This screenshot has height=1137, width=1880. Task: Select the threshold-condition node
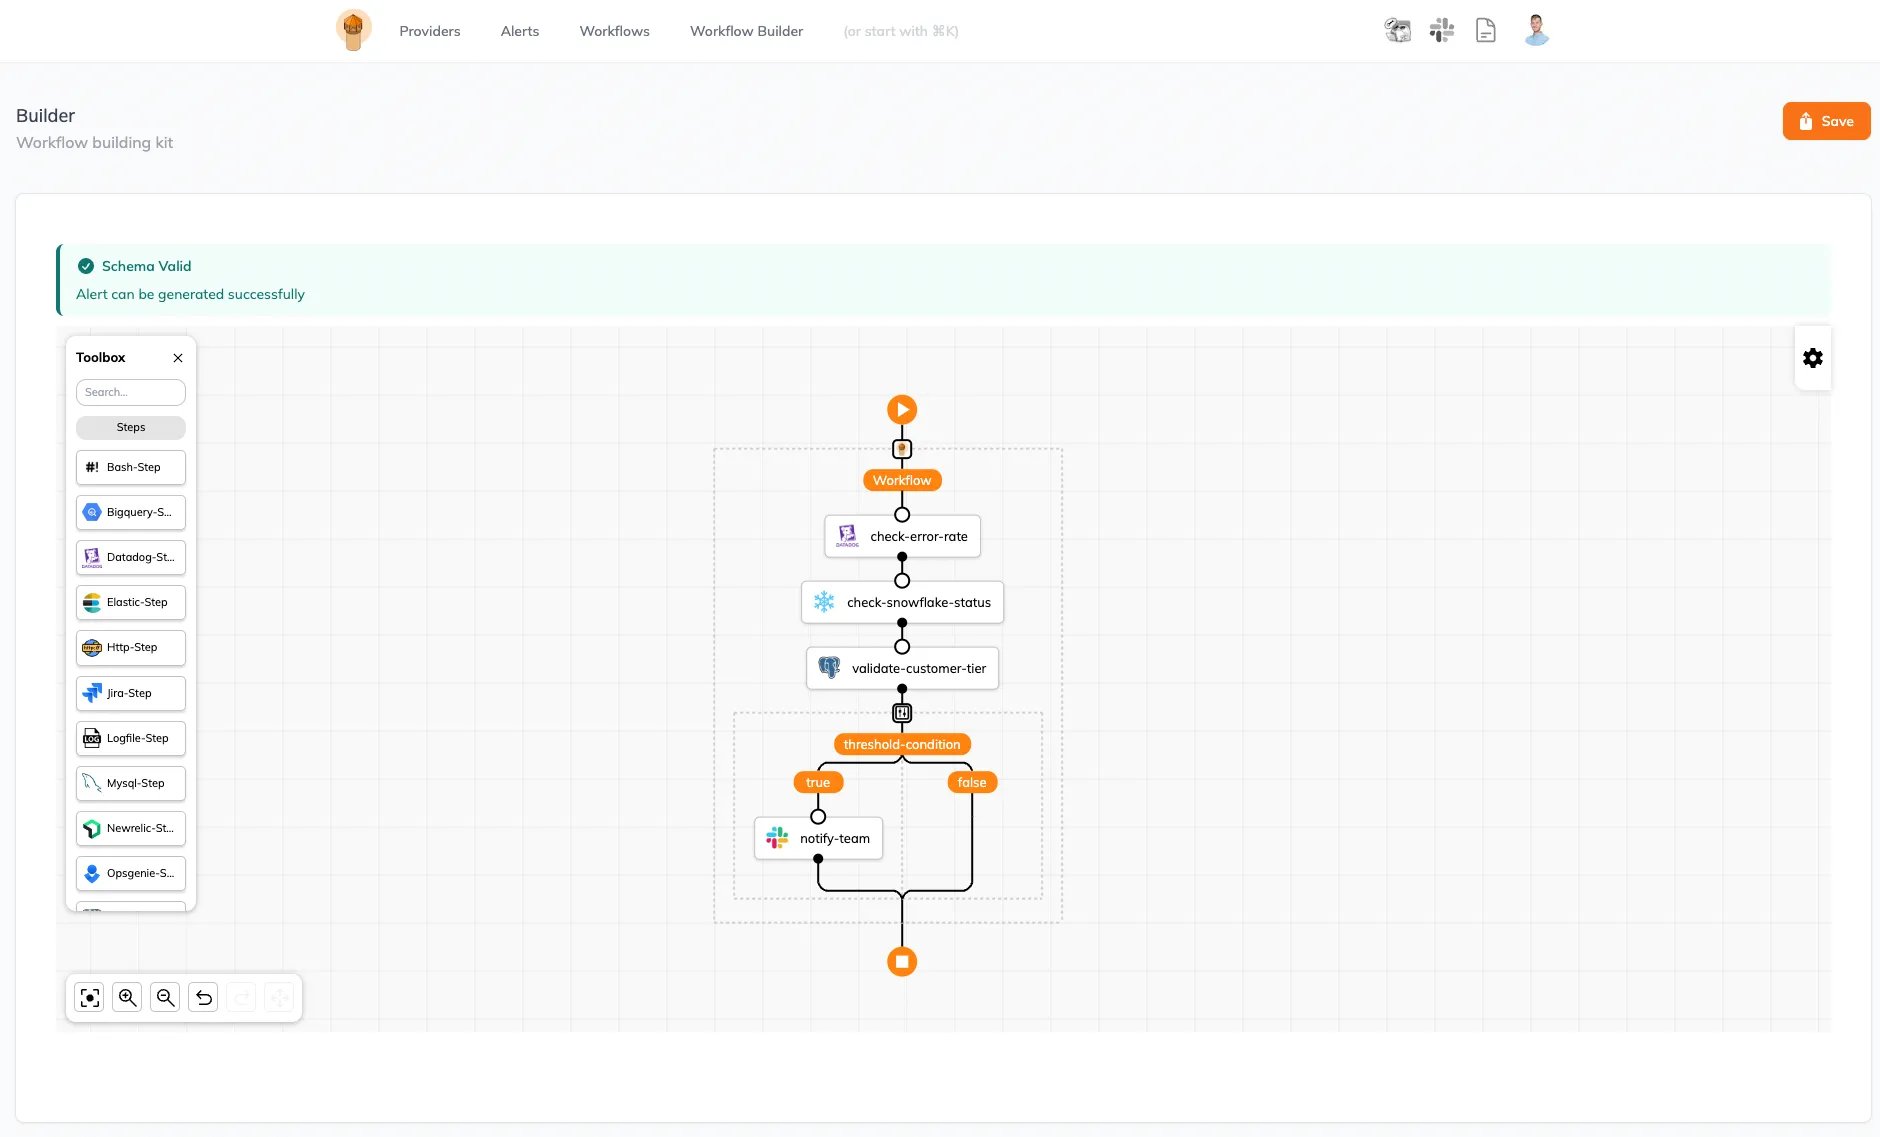tap(902, 745)
